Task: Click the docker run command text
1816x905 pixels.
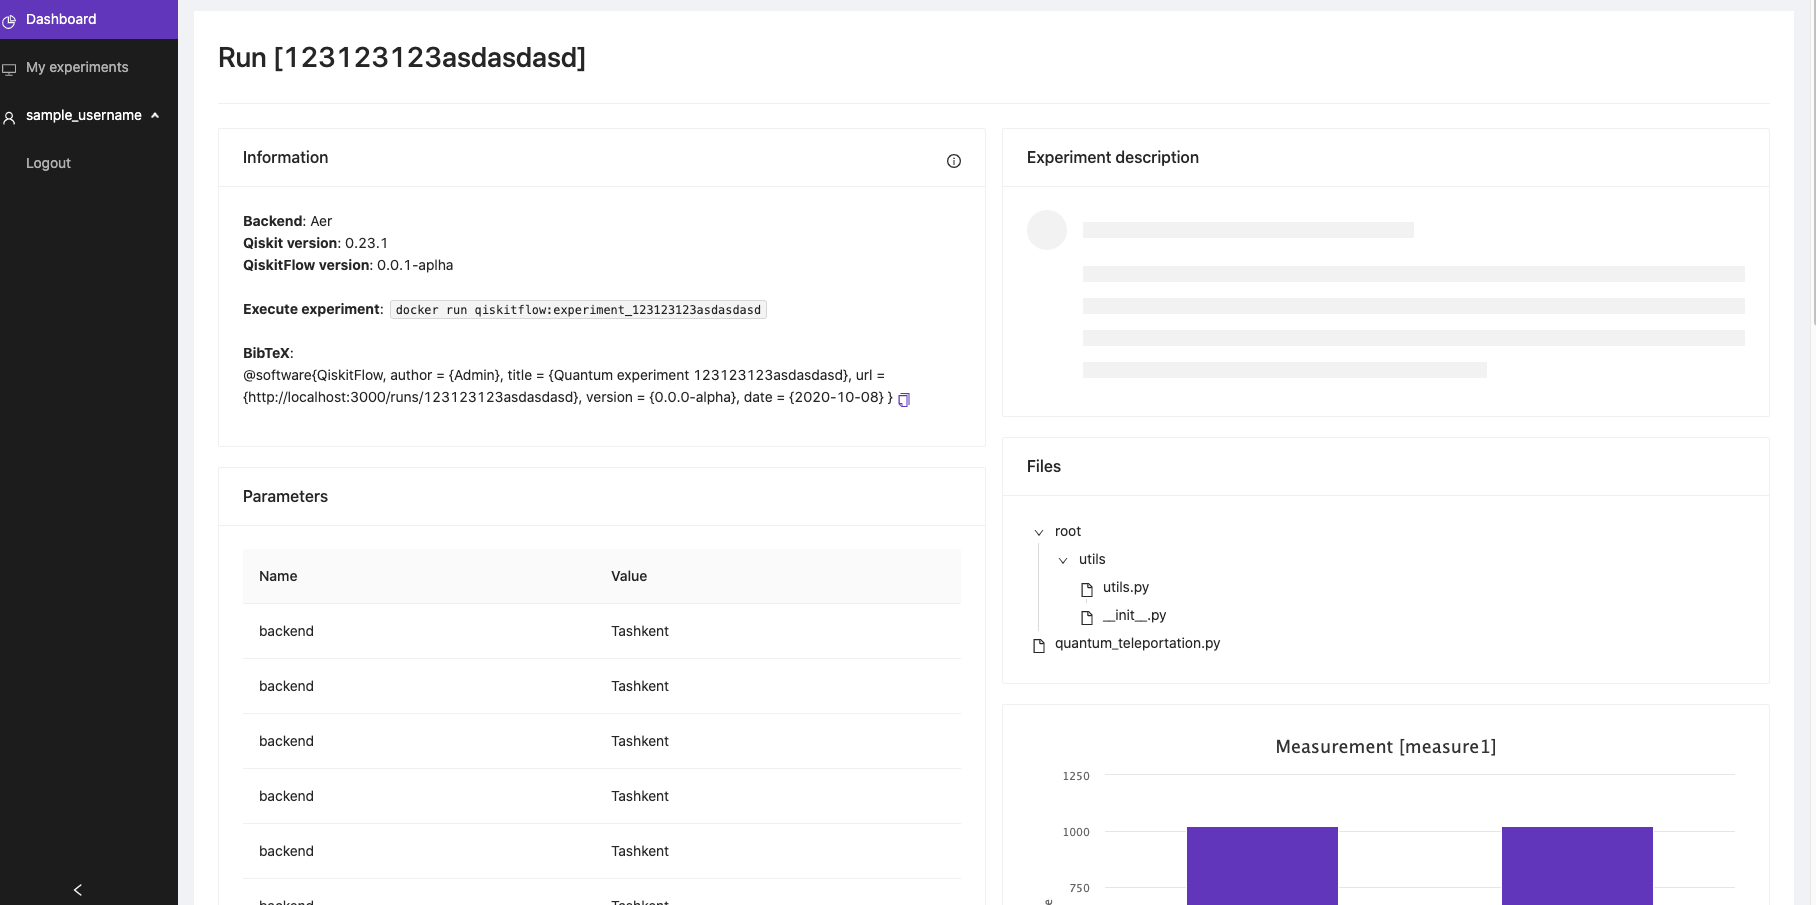Action: point(578,310)
